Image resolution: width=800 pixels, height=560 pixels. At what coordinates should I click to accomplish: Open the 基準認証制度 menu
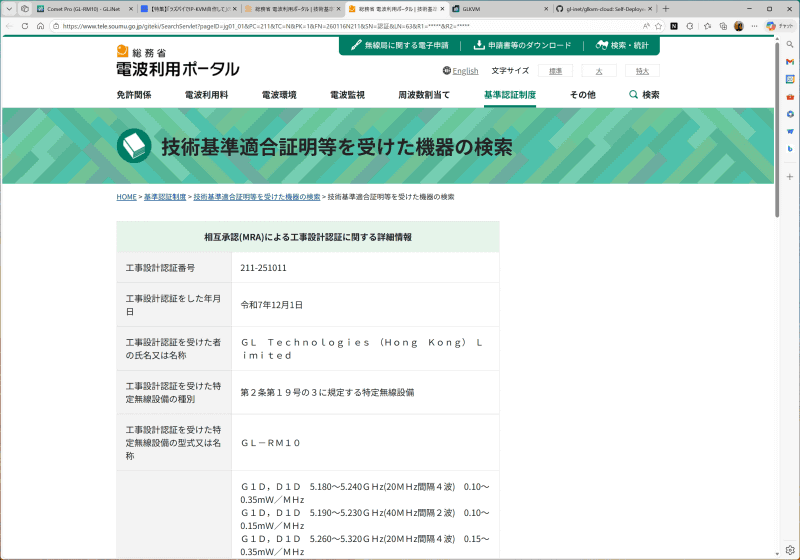tap(510, 95)
